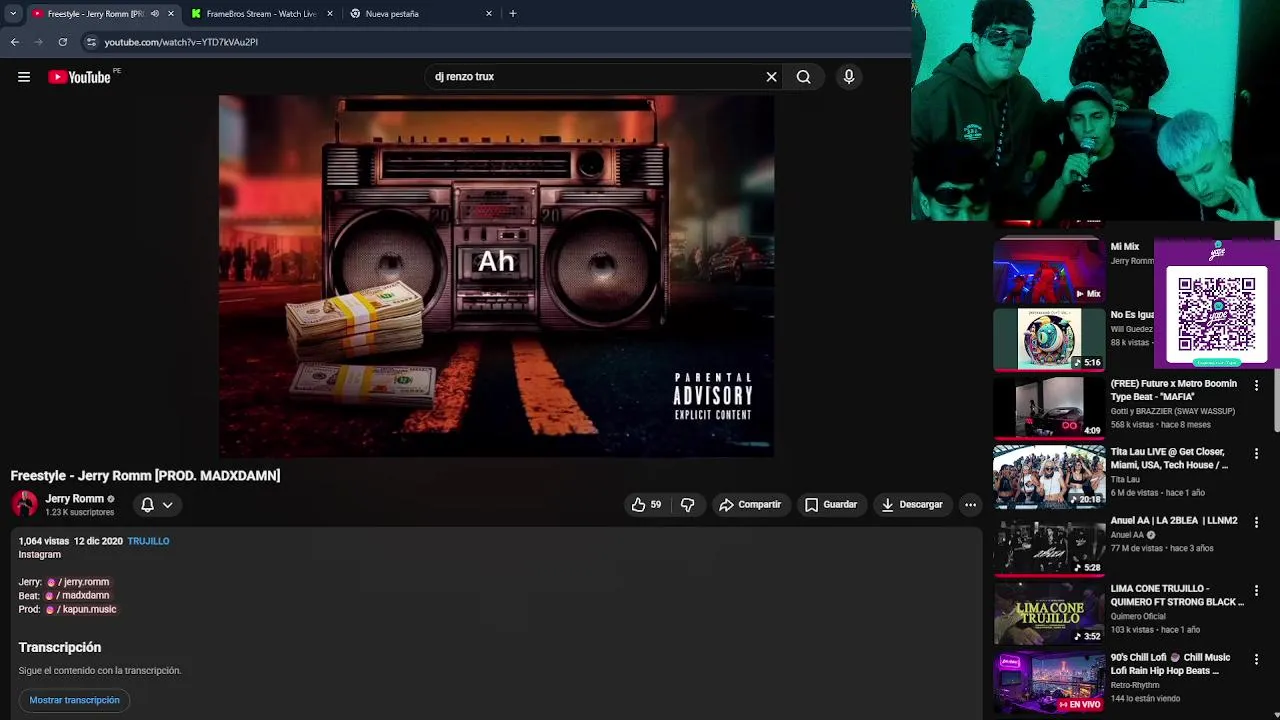Open the kapun.music Instagram link
Viewport: 1280px width, 720px height.
(x=81, y=609)
